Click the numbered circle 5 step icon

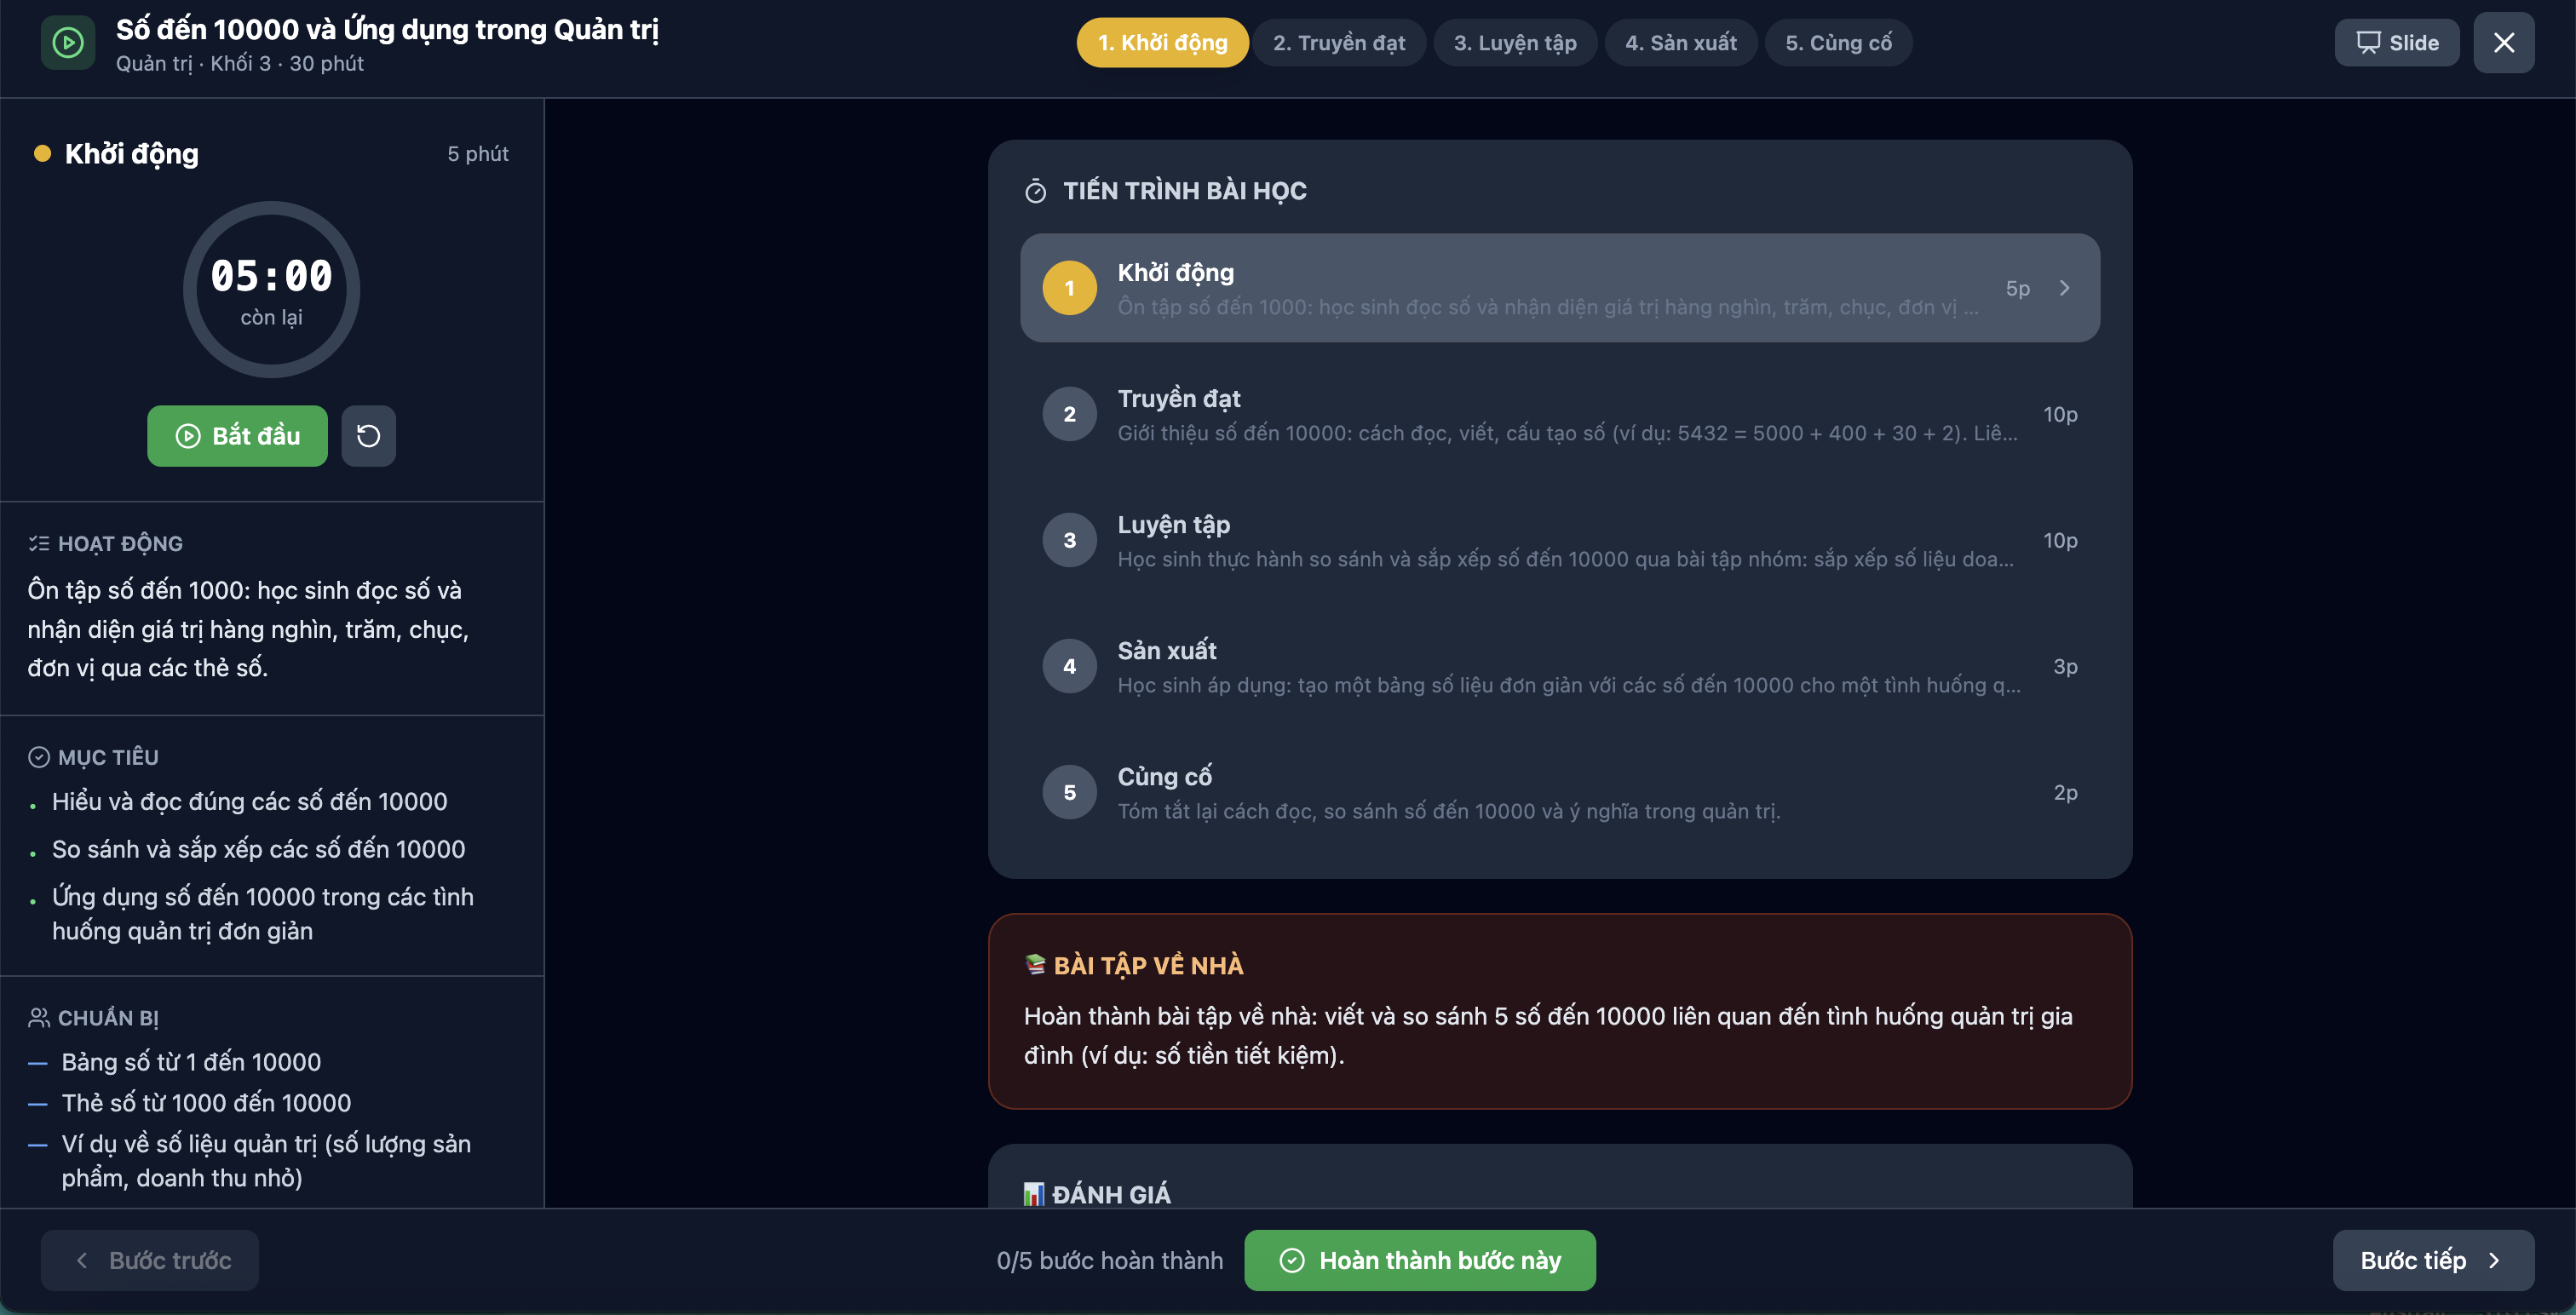[x=1069, y=792]
